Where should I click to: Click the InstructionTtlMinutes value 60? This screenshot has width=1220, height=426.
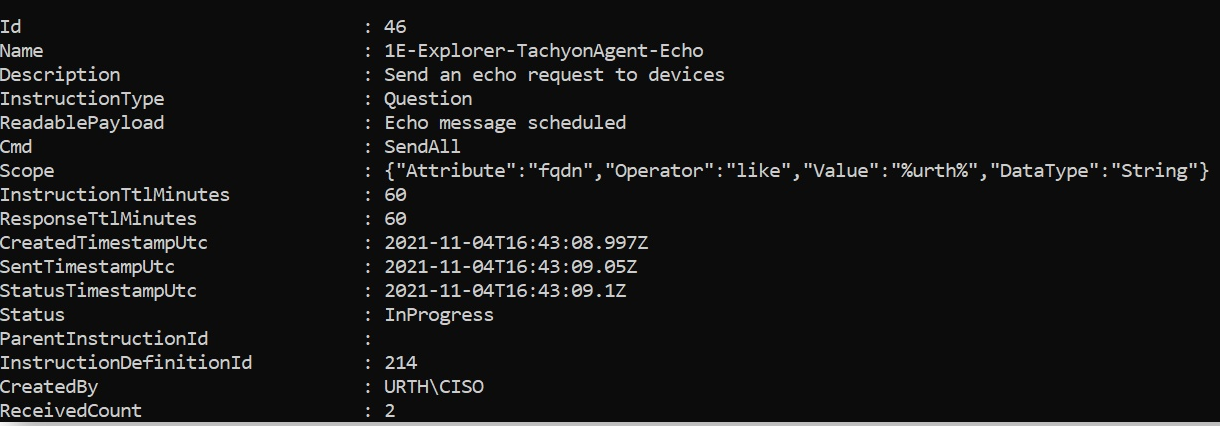coord(395,195)
